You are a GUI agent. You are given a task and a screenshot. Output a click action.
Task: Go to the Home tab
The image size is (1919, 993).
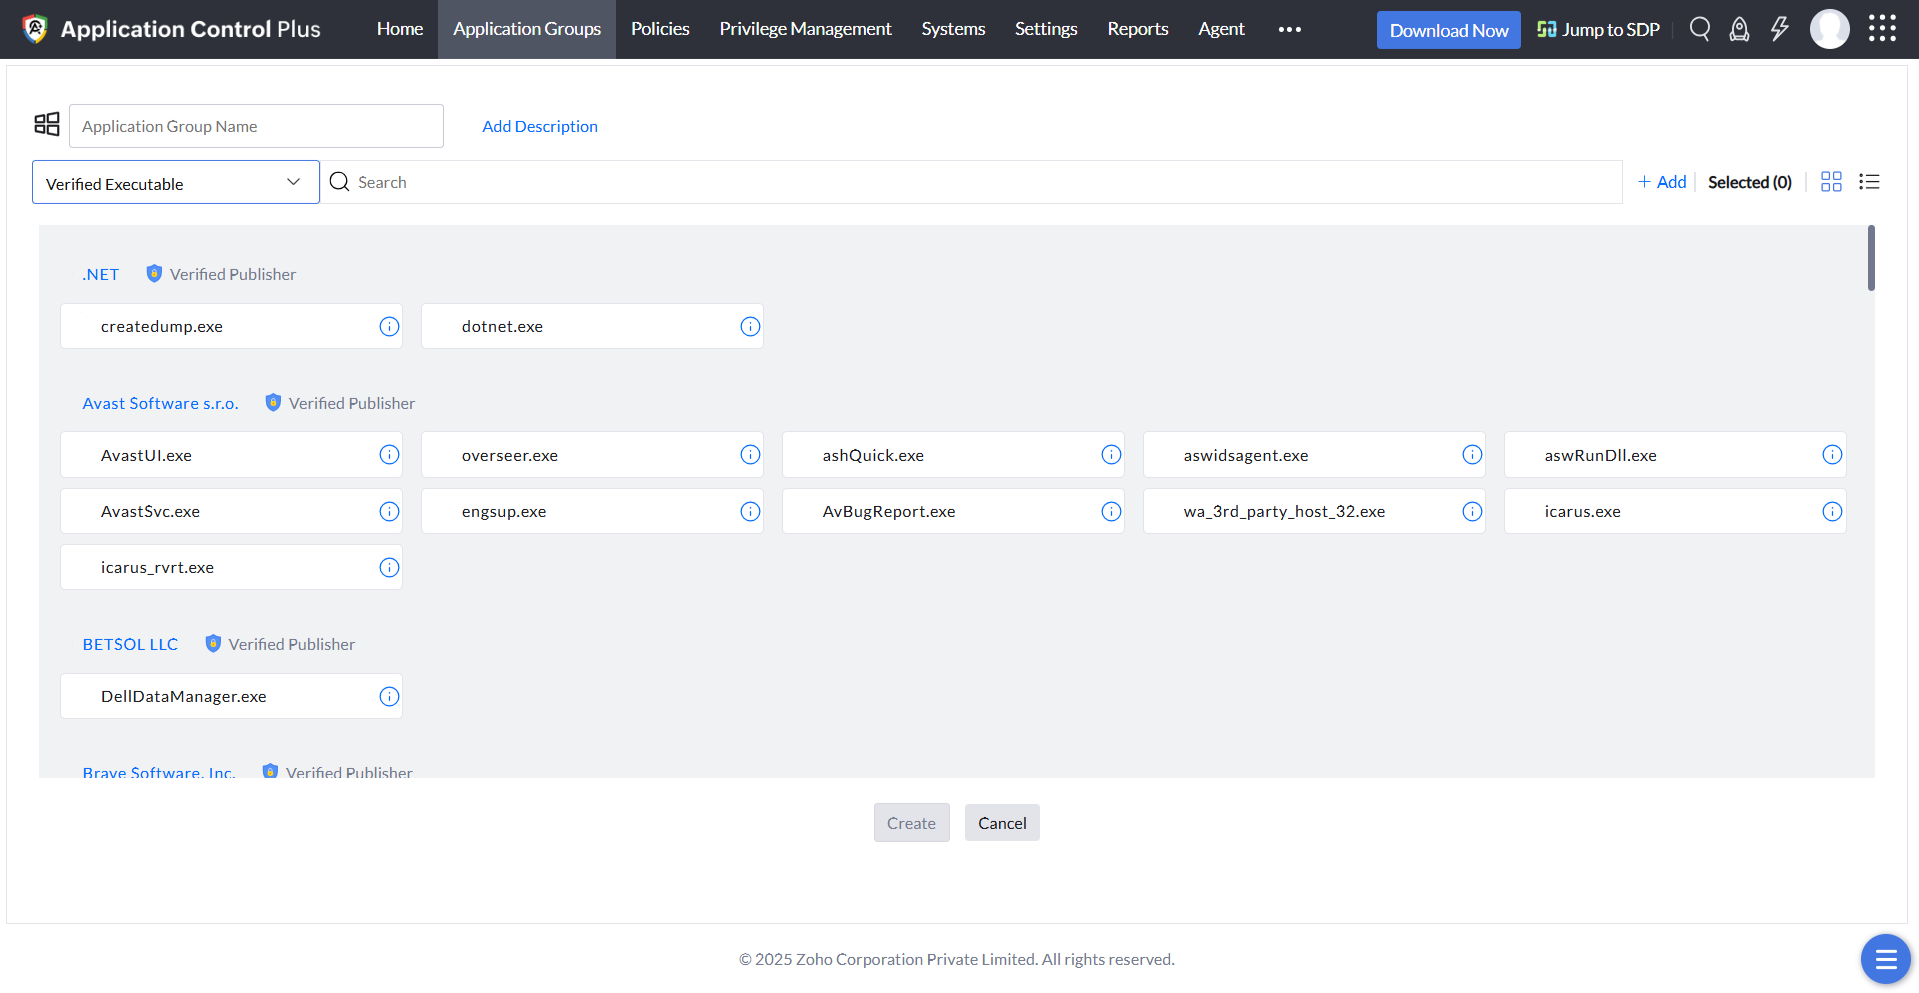[x=400, y=29]
